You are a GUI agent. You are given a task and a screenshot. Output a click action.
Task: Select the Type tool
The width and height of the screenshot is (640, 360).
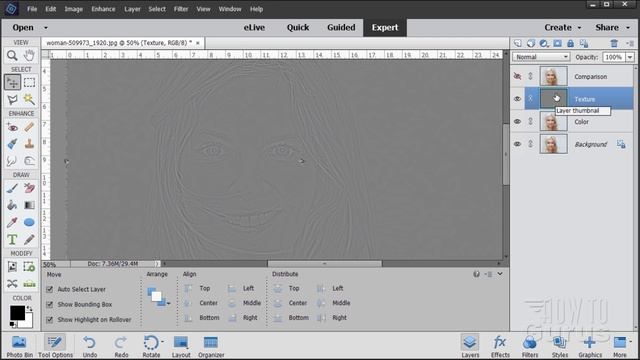click(x=12, y=239)
